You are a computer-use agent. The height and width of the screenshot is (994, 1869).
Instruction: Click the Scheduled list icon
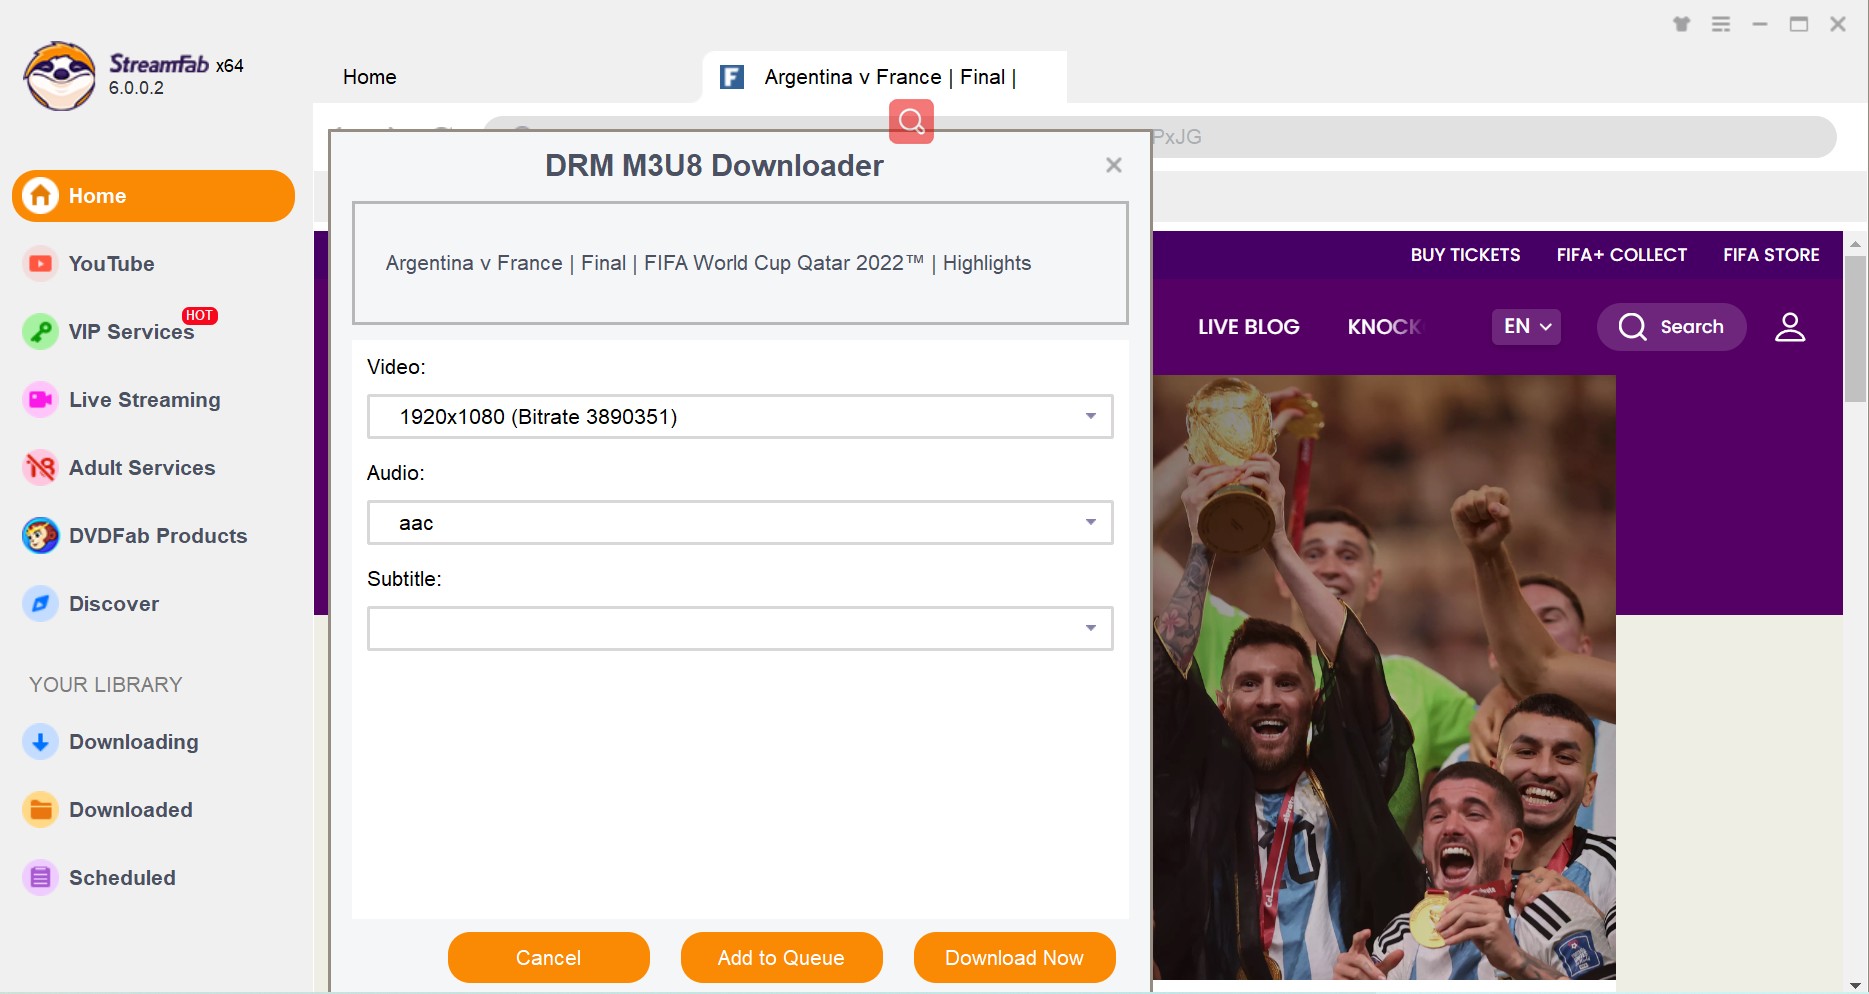[41, 878]
